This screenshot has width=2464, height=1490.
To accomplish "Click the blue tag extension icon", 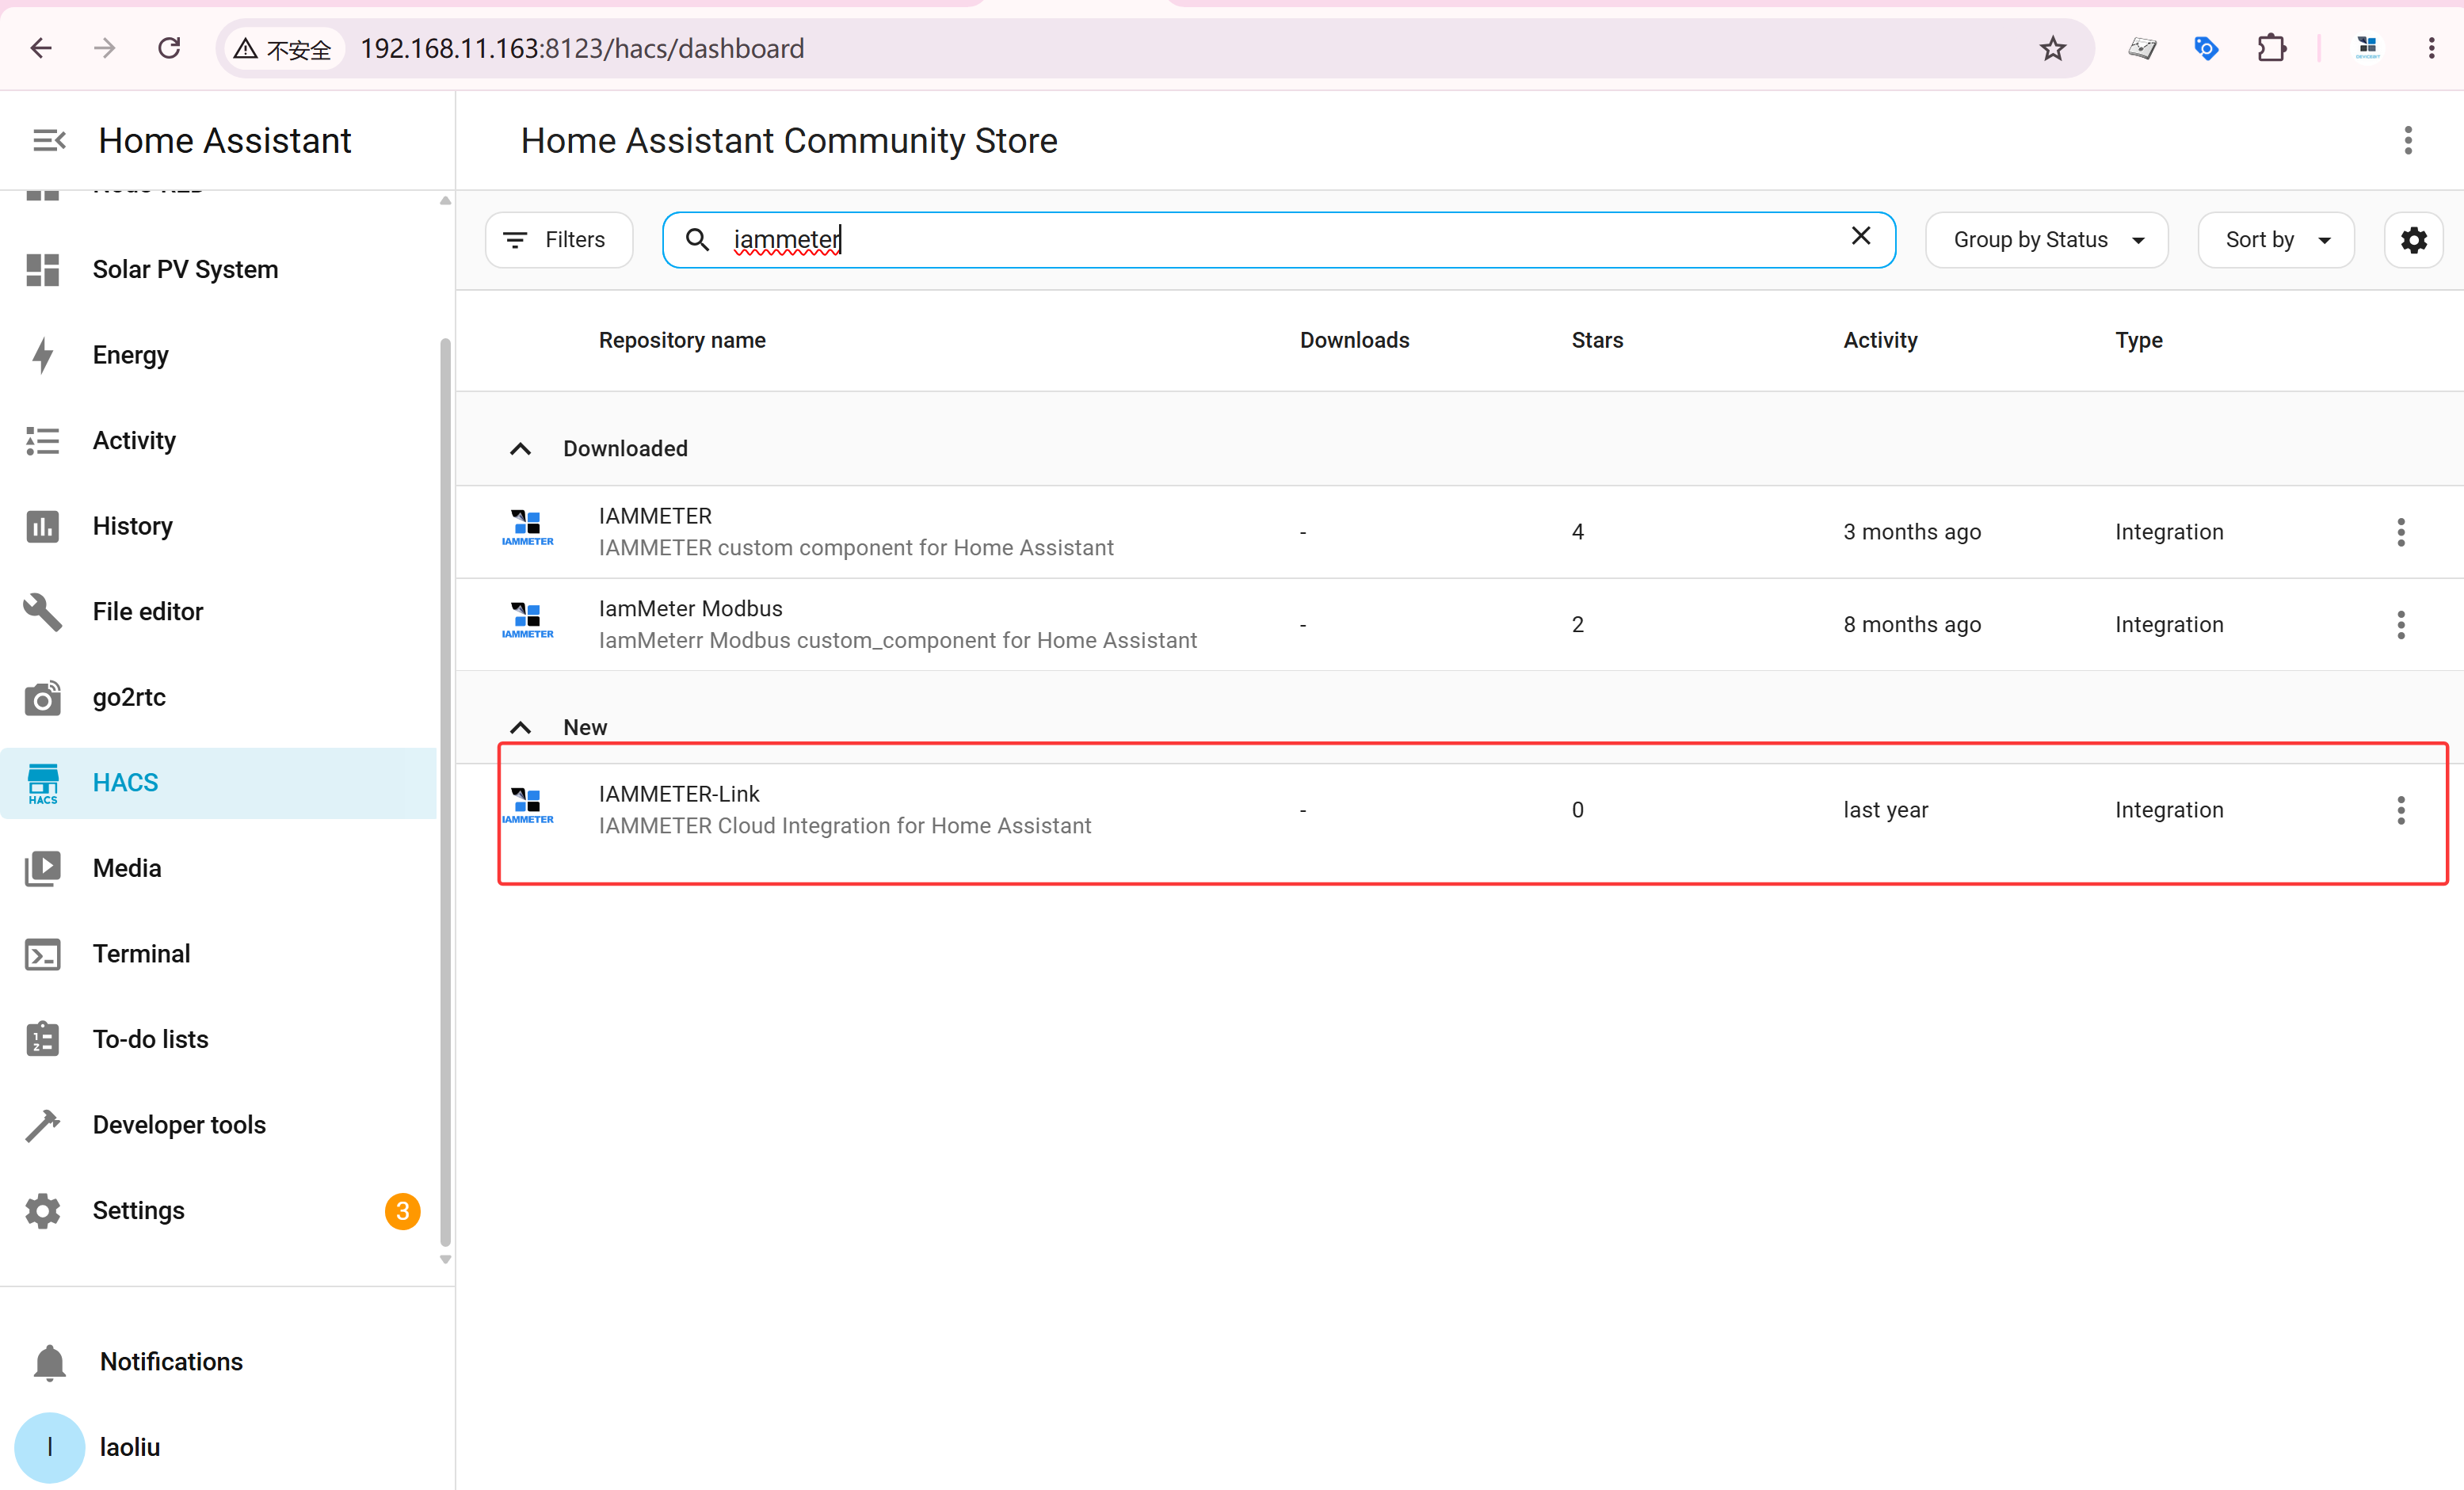I will pos(2206,48).
